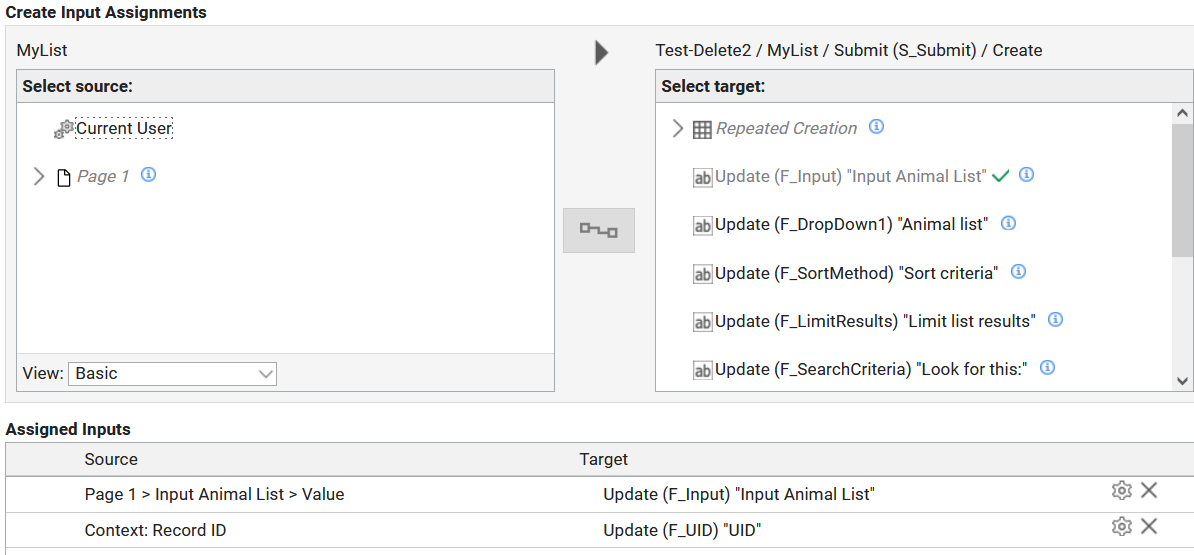
Task: Expand the Page 1 source node
Action: pos(39,176)
